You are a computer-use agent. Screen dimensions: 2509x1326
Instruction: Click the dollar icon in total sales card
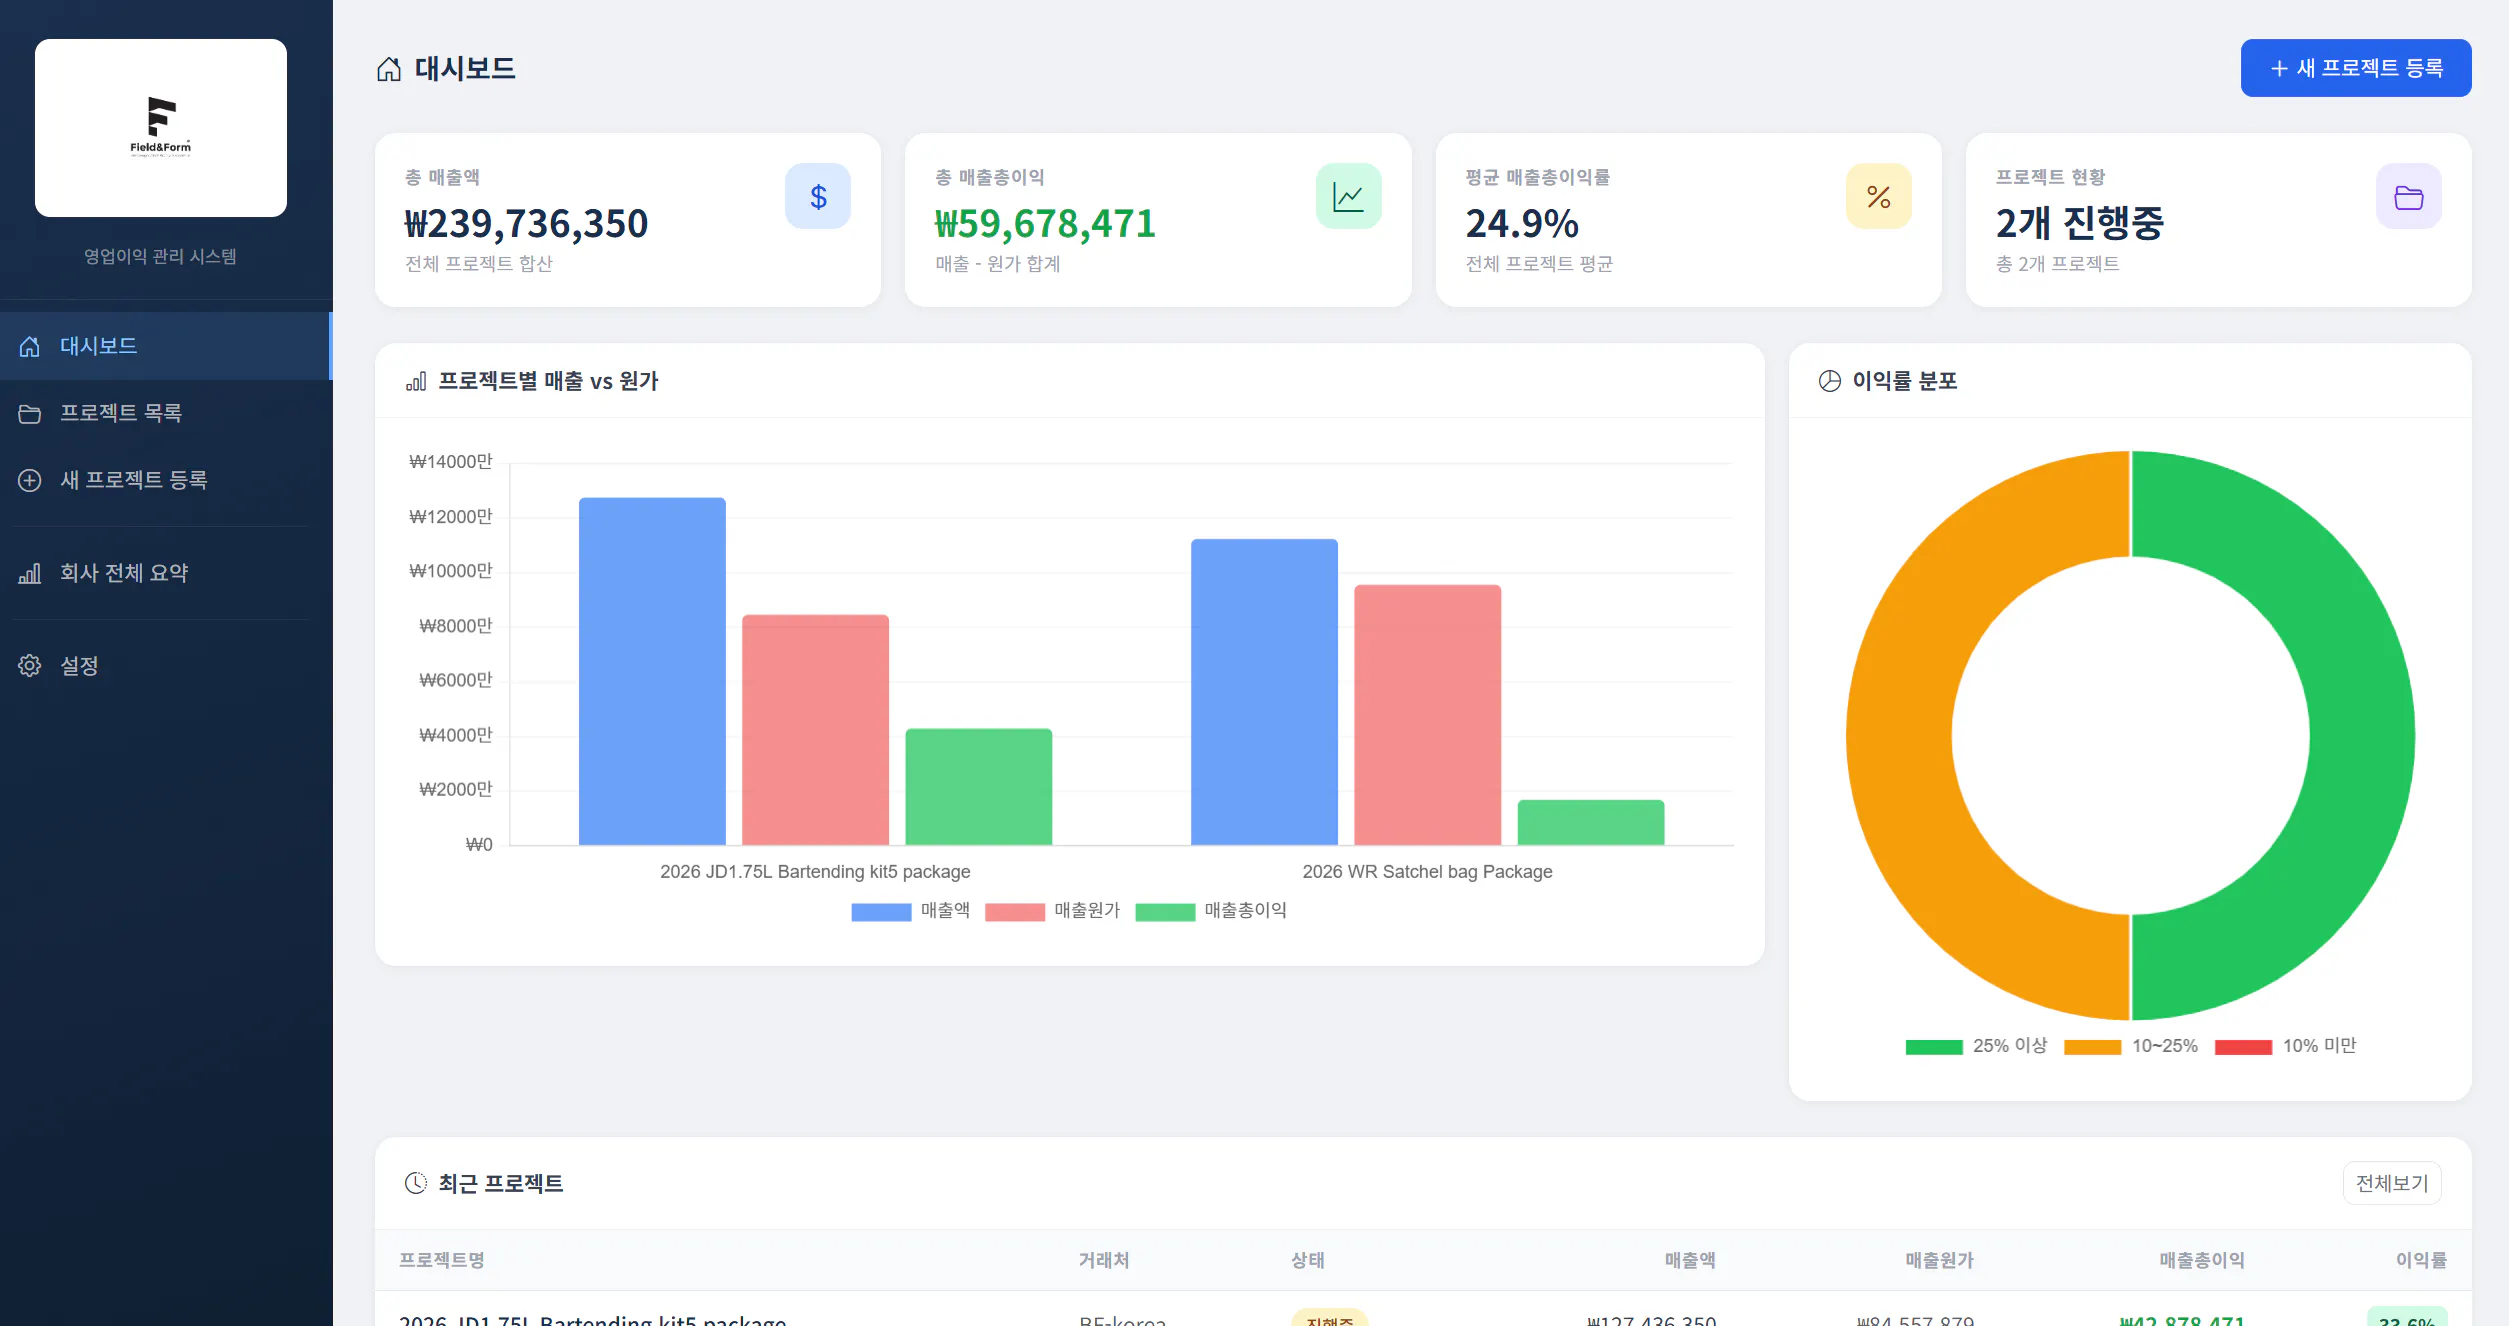pyautogui.click(x=818, y=196)
